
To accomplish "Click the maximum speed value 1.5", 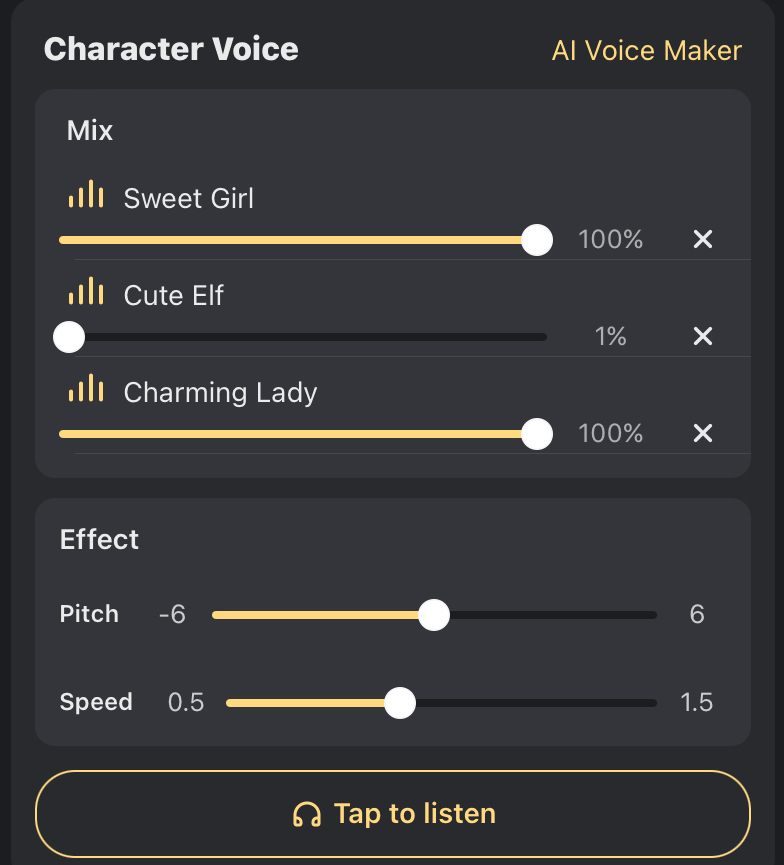I will (696, 702).
